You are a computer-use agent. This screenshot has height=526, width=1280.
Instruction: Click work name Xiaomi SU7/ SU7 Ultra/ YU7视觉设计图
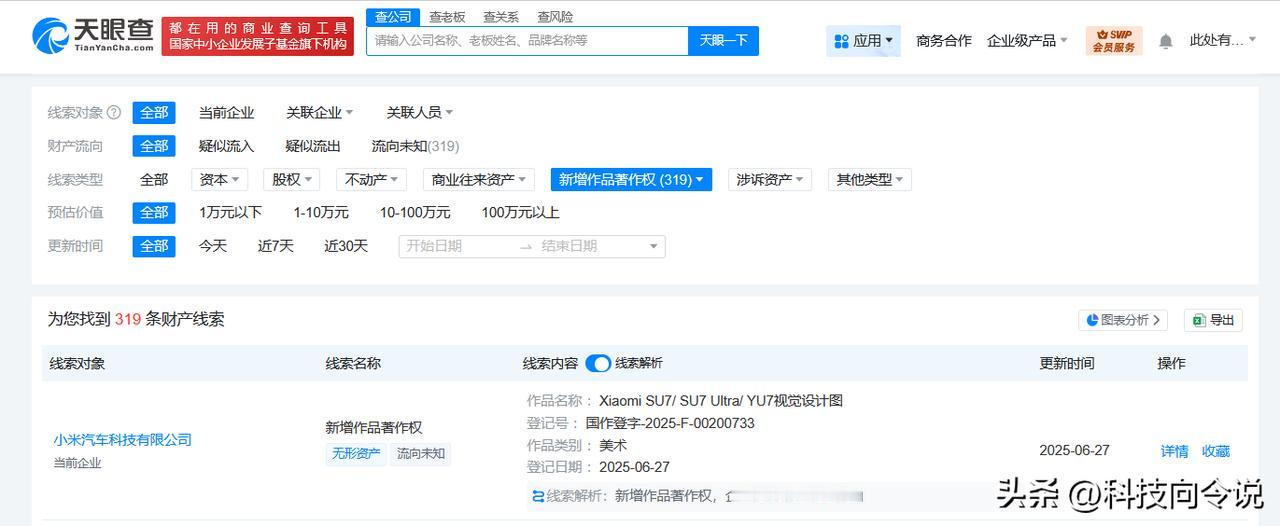721,400
